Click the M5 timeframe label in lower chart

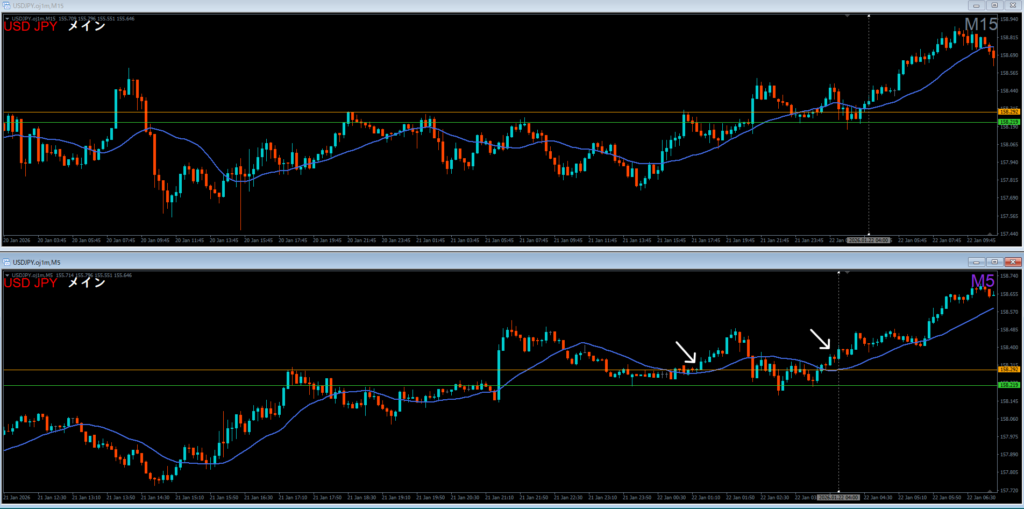(x=983, y=281)
